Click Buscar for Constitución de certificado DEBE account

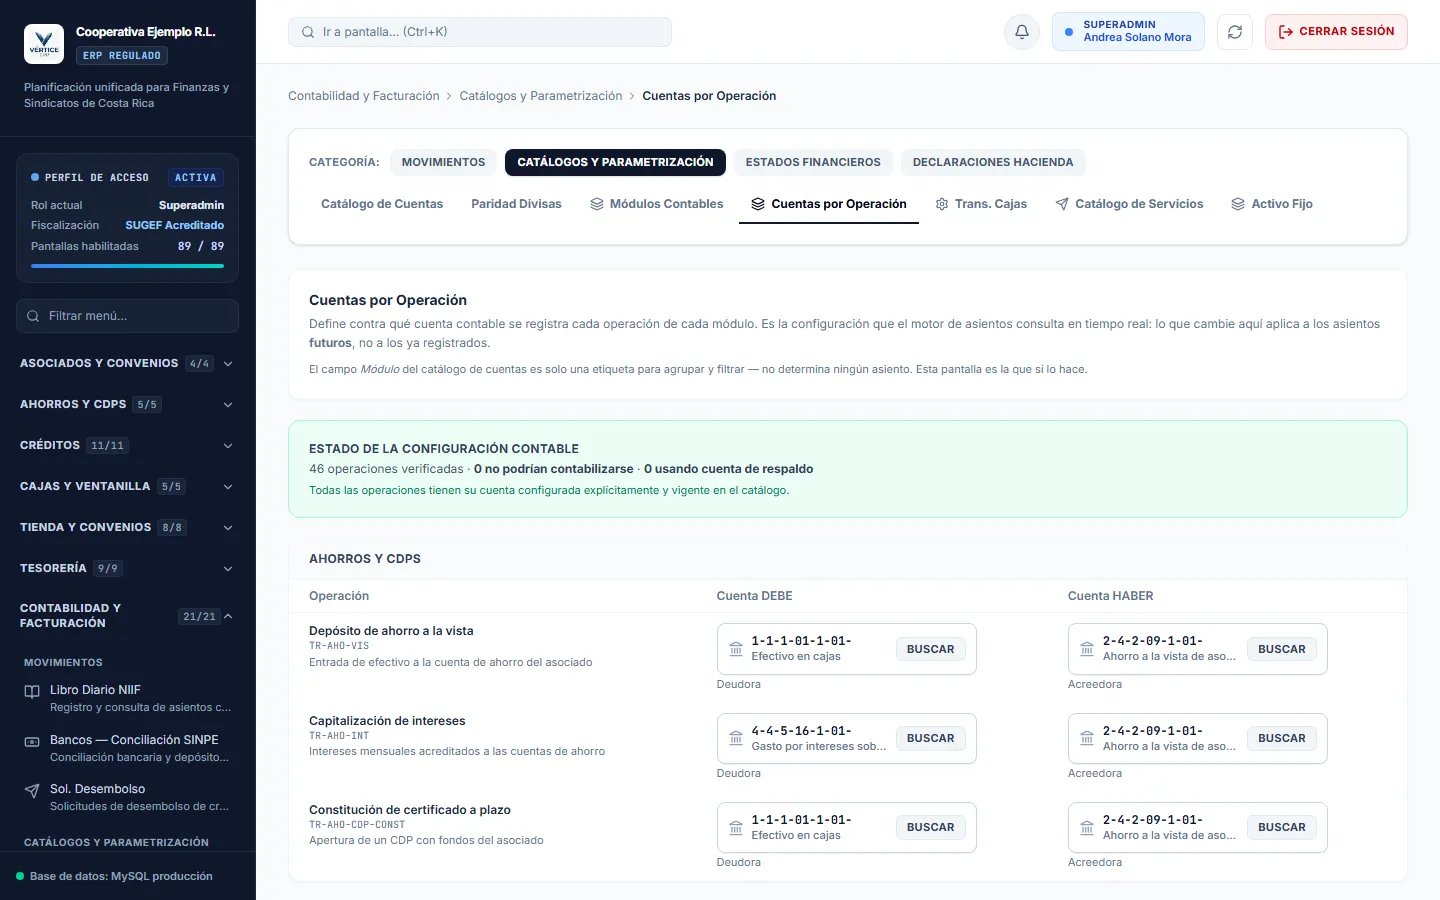(930, 828)
